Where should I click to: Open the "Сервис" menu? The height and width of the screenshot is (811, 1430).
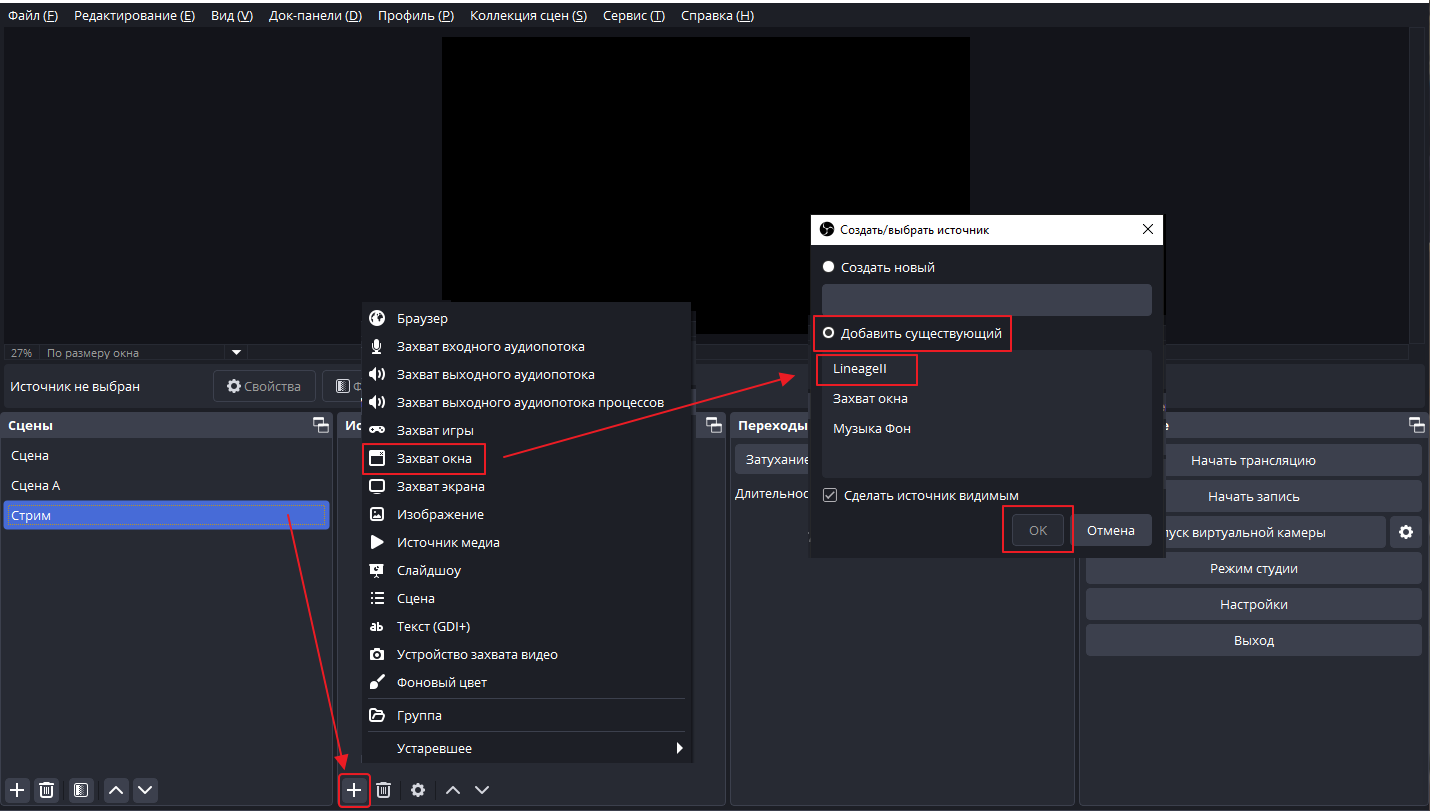pos(633,16)
